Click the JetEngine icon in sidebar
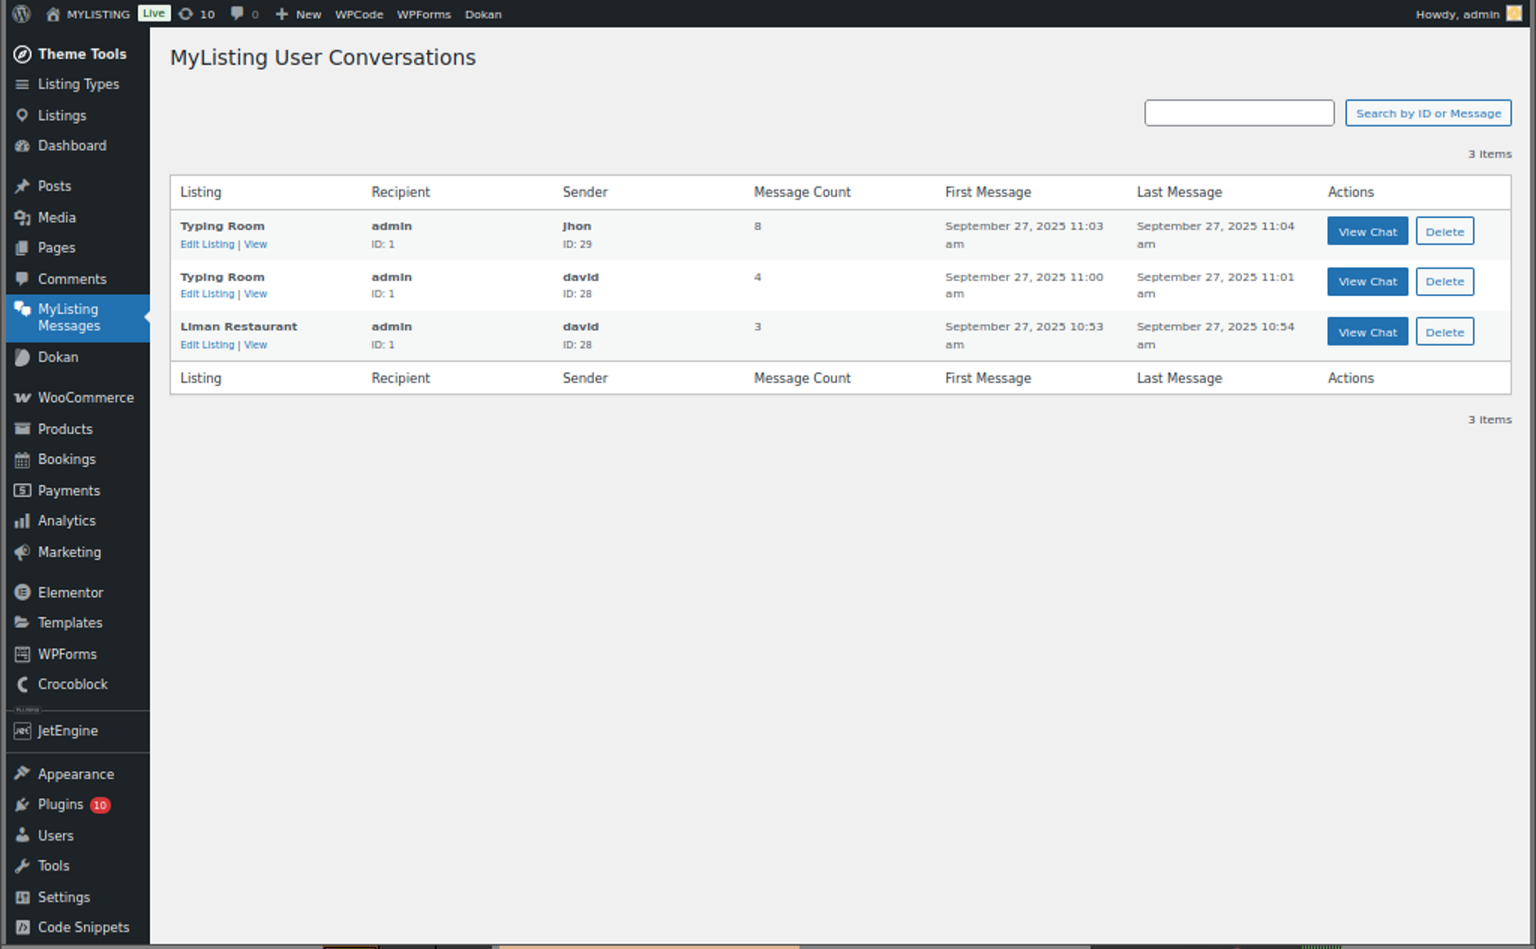 pyautogui.click(x=22, y=731)
